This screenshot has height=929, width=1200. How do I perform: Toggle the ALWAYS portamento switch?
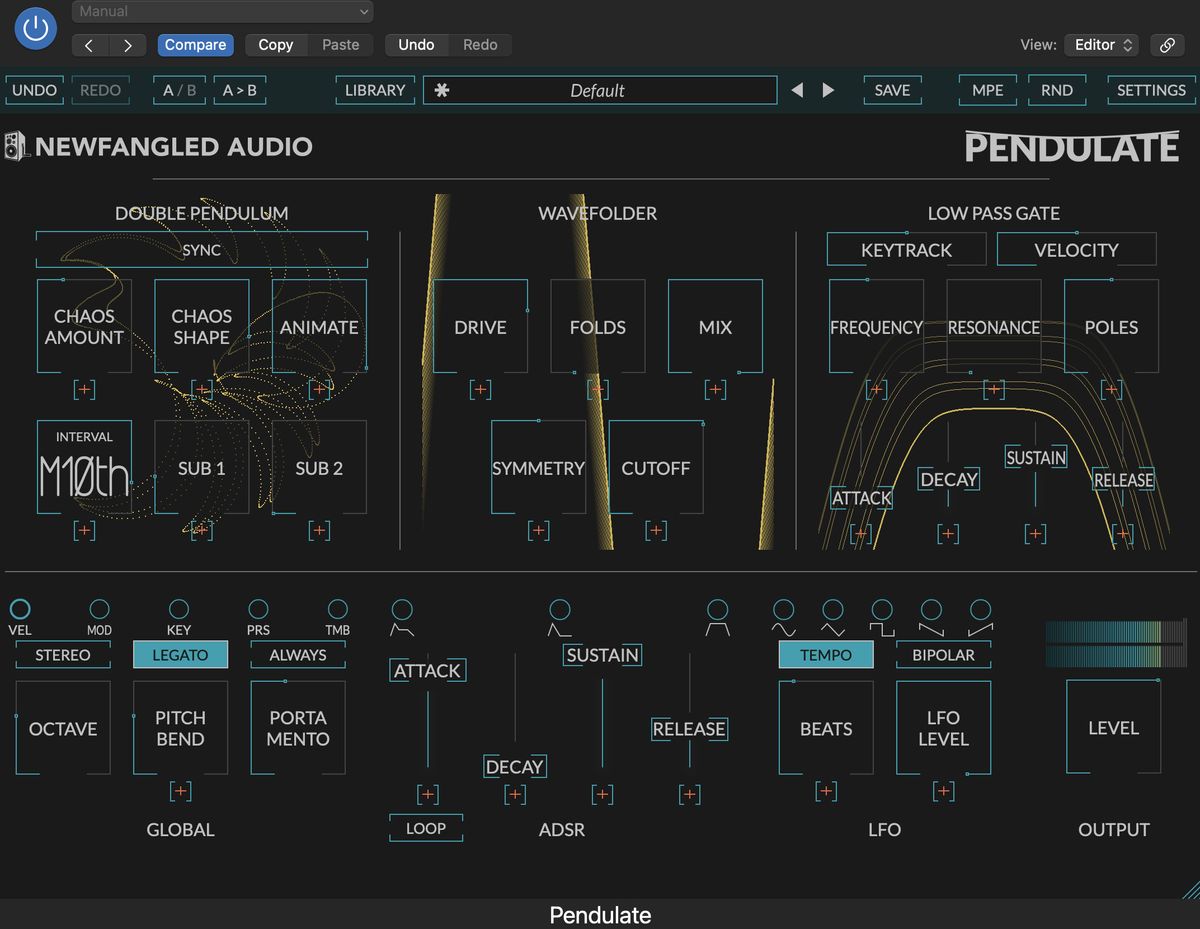[x=298, y=655]
